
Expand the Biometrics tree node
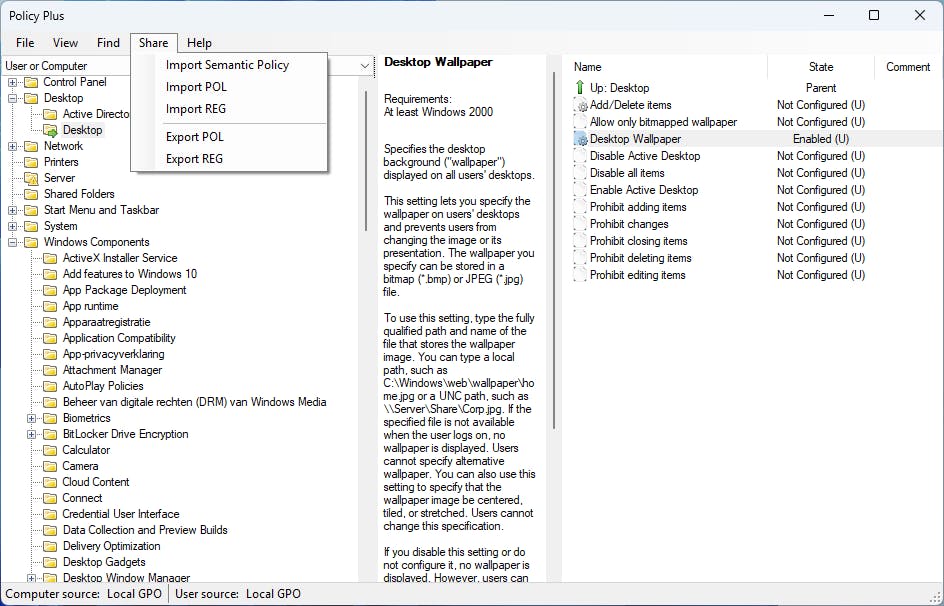pos(31,418)
